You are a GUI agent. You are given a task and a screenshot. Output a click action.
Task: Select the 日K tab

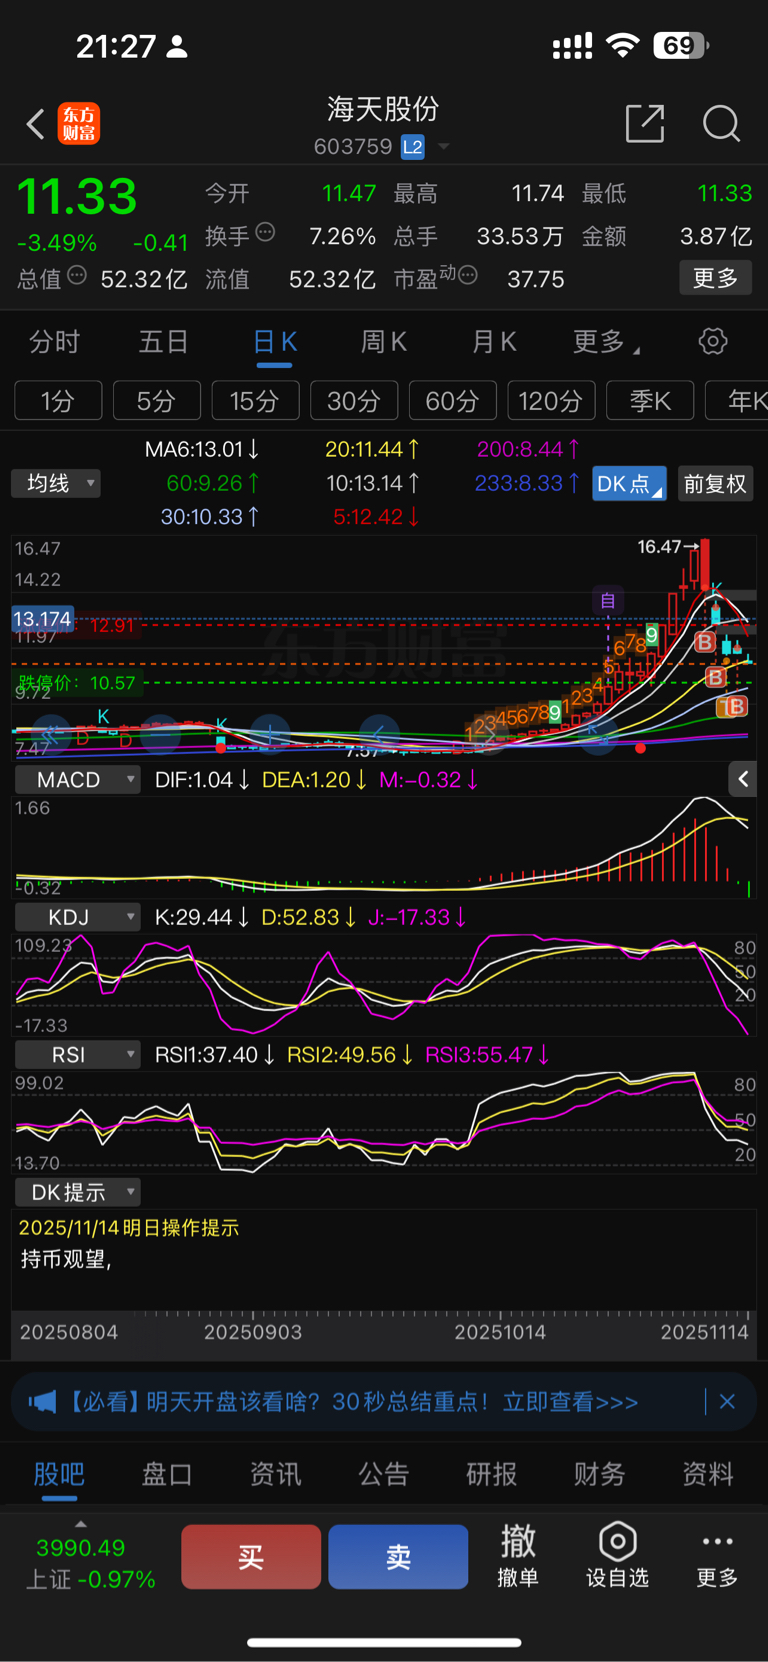click(x=274, y=342)
